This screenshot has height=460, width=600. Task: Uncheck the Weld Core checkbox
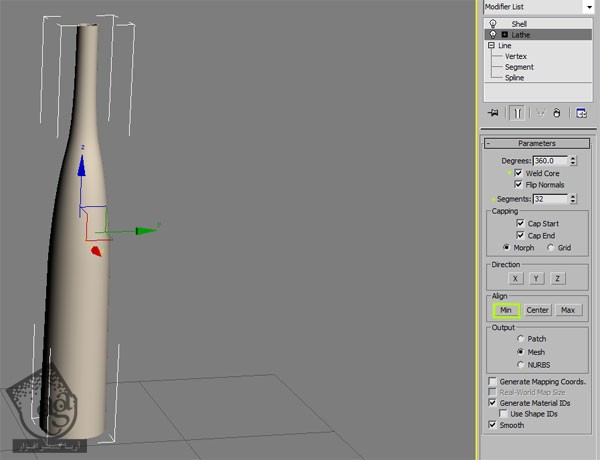click(x=518, y=173)
